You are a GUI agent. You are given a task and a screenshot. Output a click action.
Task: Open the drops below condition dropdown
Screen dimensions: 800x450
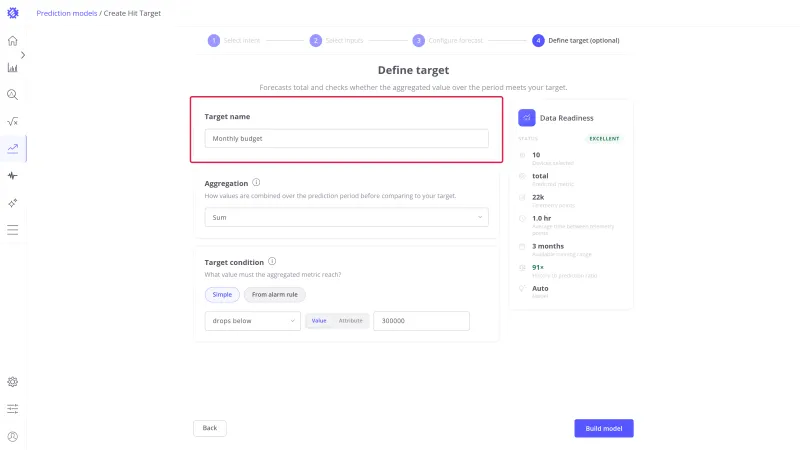[253, 321]
